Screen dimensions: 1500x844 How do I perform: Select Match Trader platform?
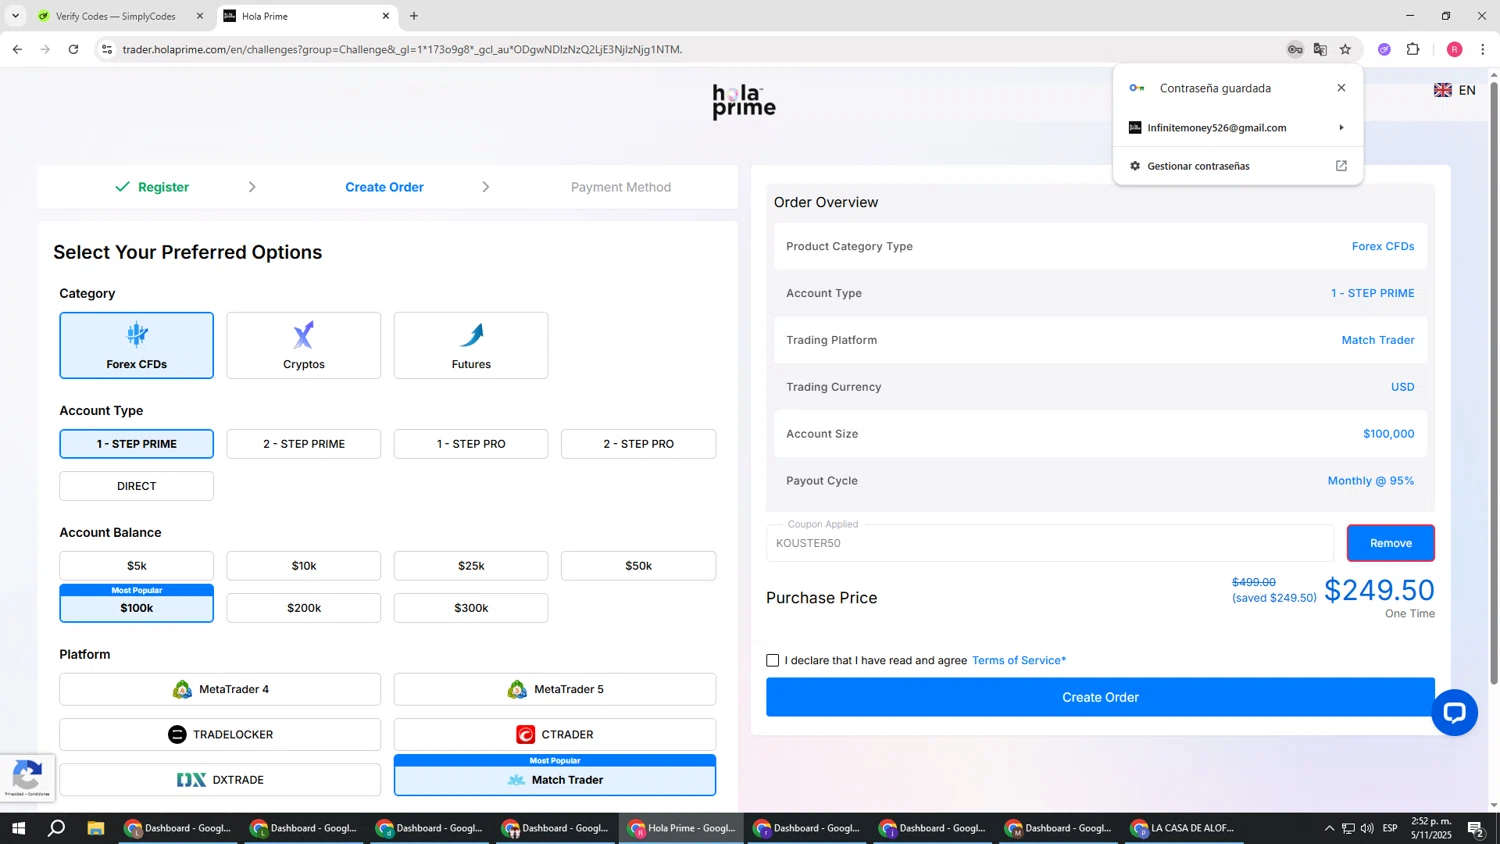555,776
